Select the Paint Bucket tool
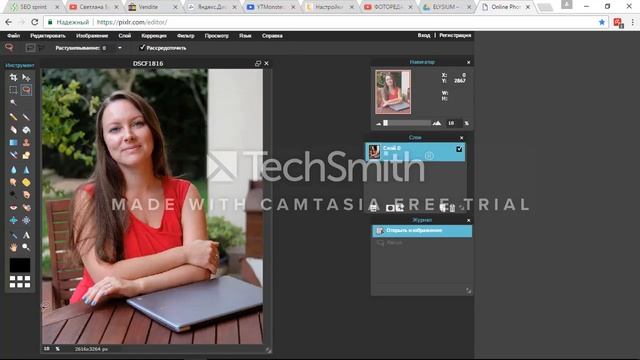The width and height of the screenshot is (640, 360). click(x=26, y=130)
